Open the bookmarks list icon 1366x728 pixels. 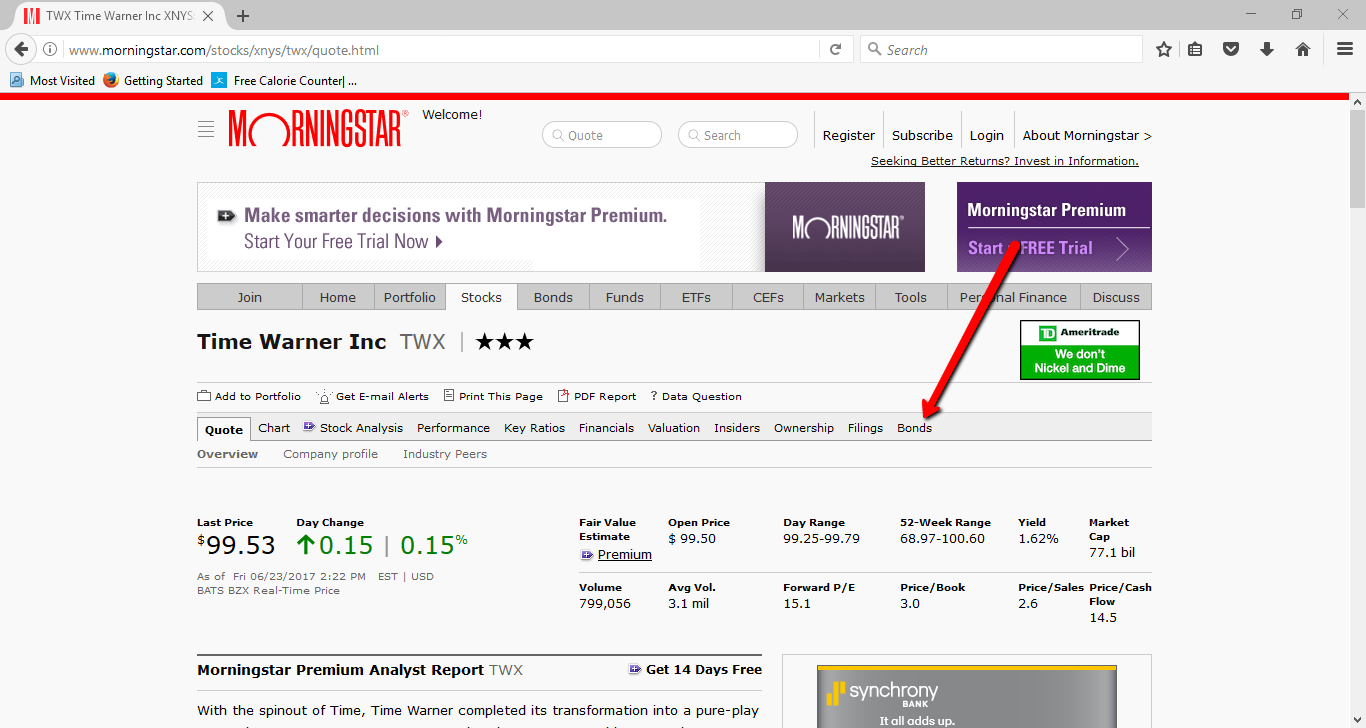tap(1195, 49)
